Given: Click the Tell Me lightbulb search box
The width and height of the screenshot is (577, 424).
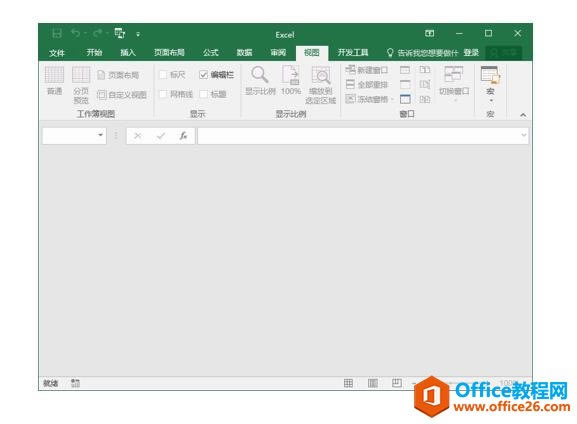Looking at the screenshot, I should click(x=422, y=53).
